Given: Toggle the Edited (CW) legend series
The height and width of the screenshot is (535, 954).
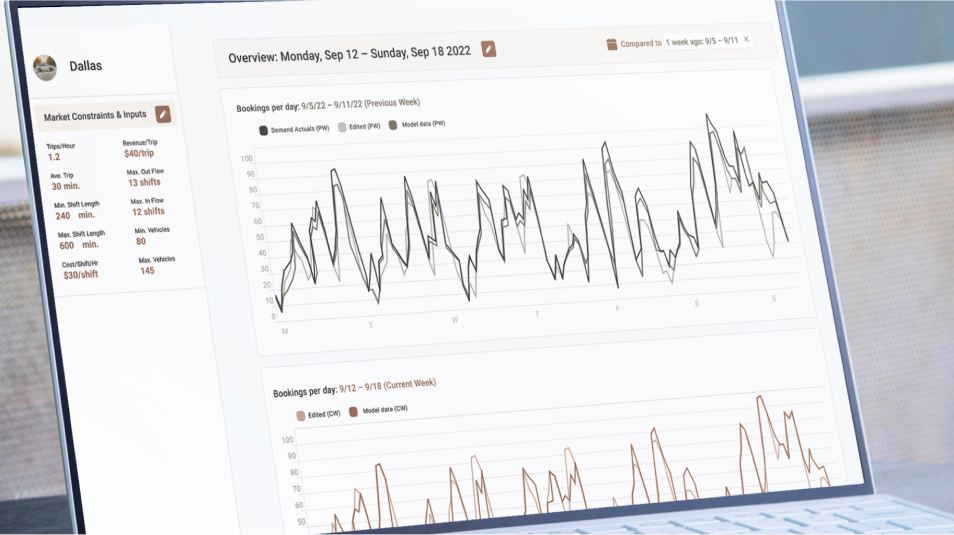Looking at the screenshot, I should [319, 411].
